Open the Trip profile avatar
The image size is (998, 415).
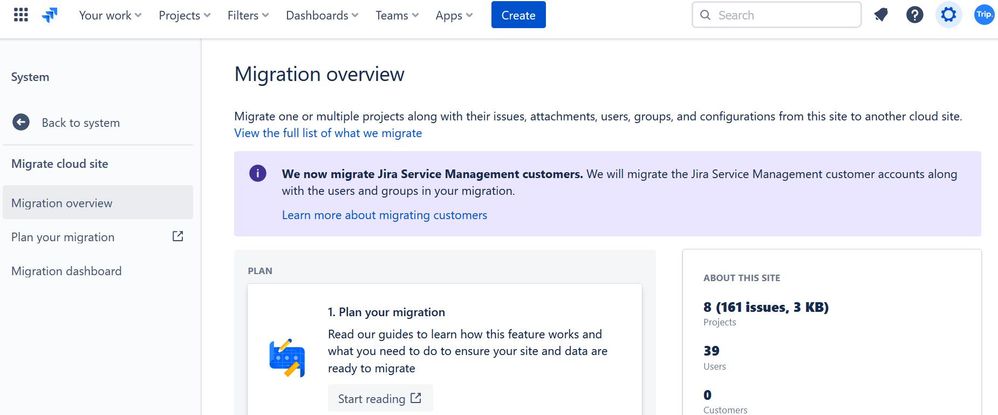983,15
